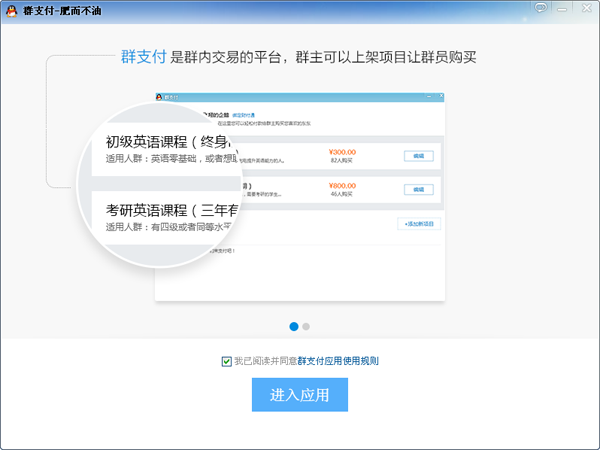Click the +添加新项目 button in preview
Image resolution: width=600 pixels, height=450 pixels.
point(418,224)
